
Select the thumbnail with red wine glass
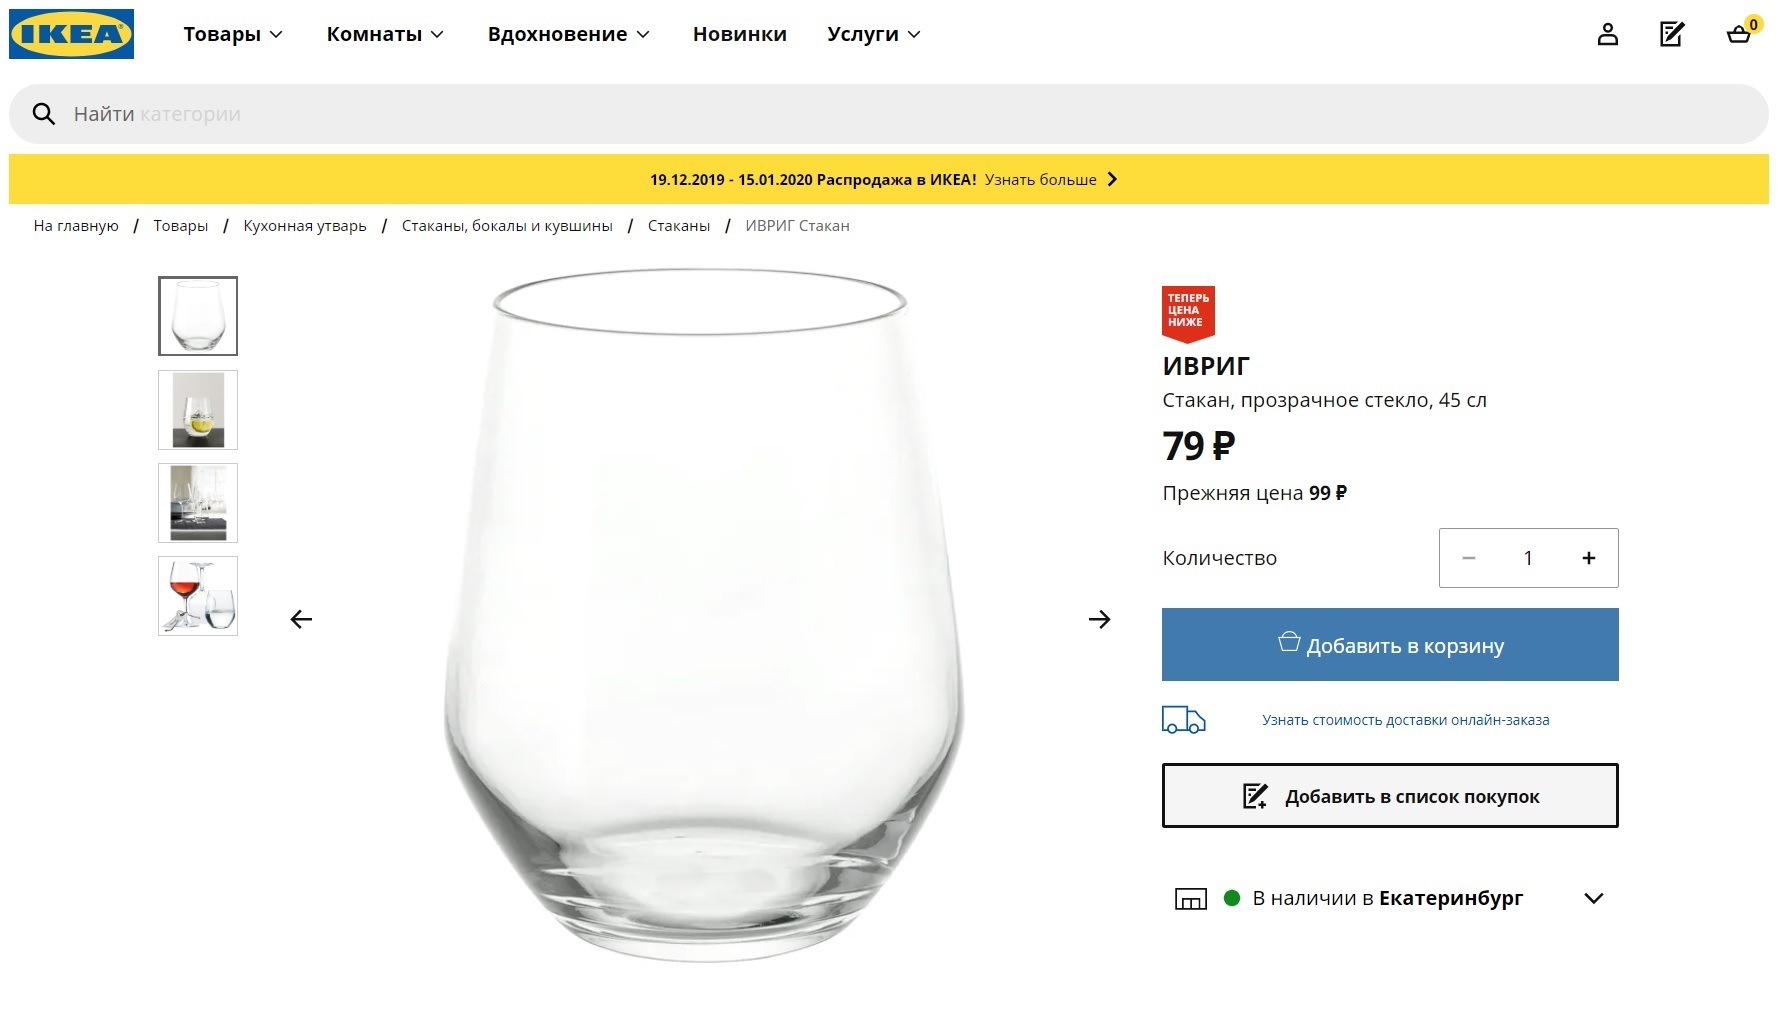[x=198, y=596]
